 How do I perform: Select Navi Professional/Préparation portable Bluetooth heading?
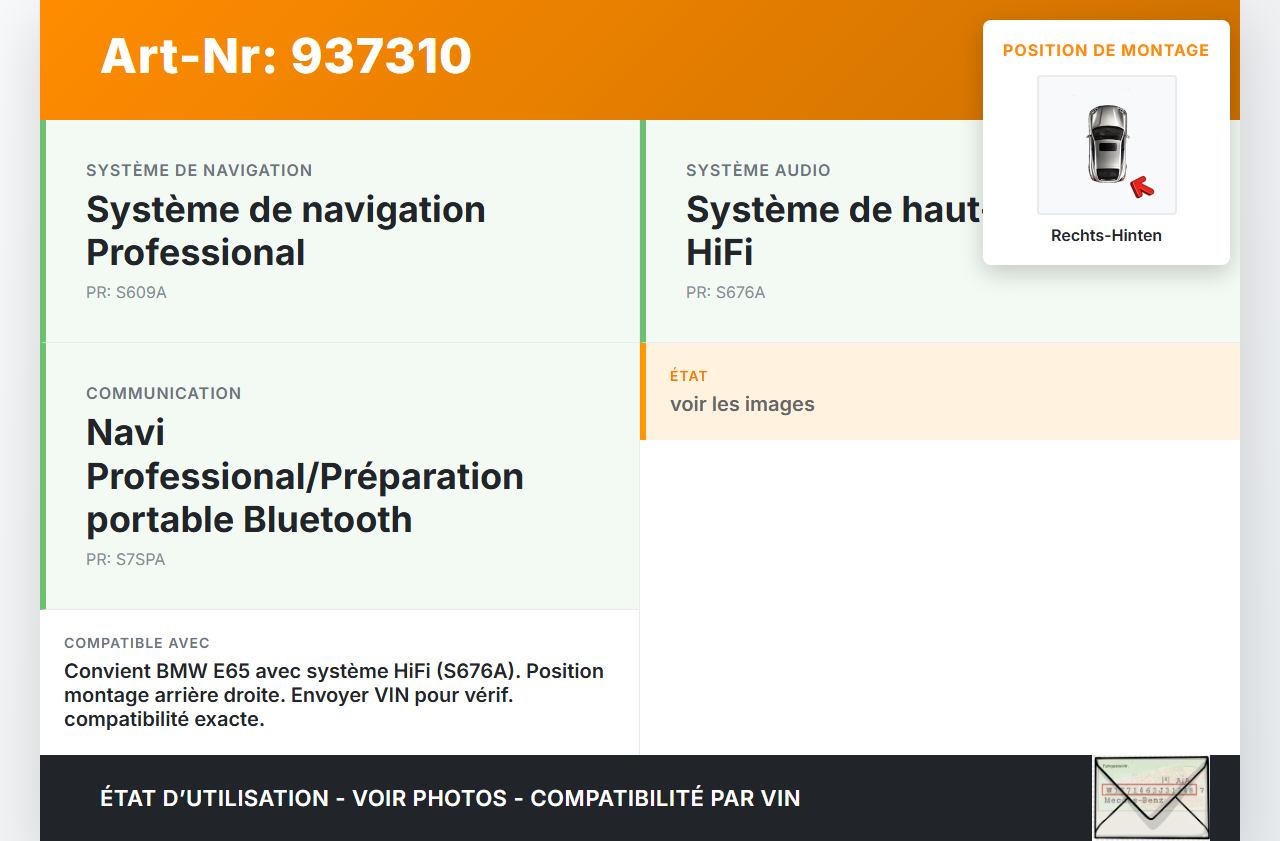305,476
